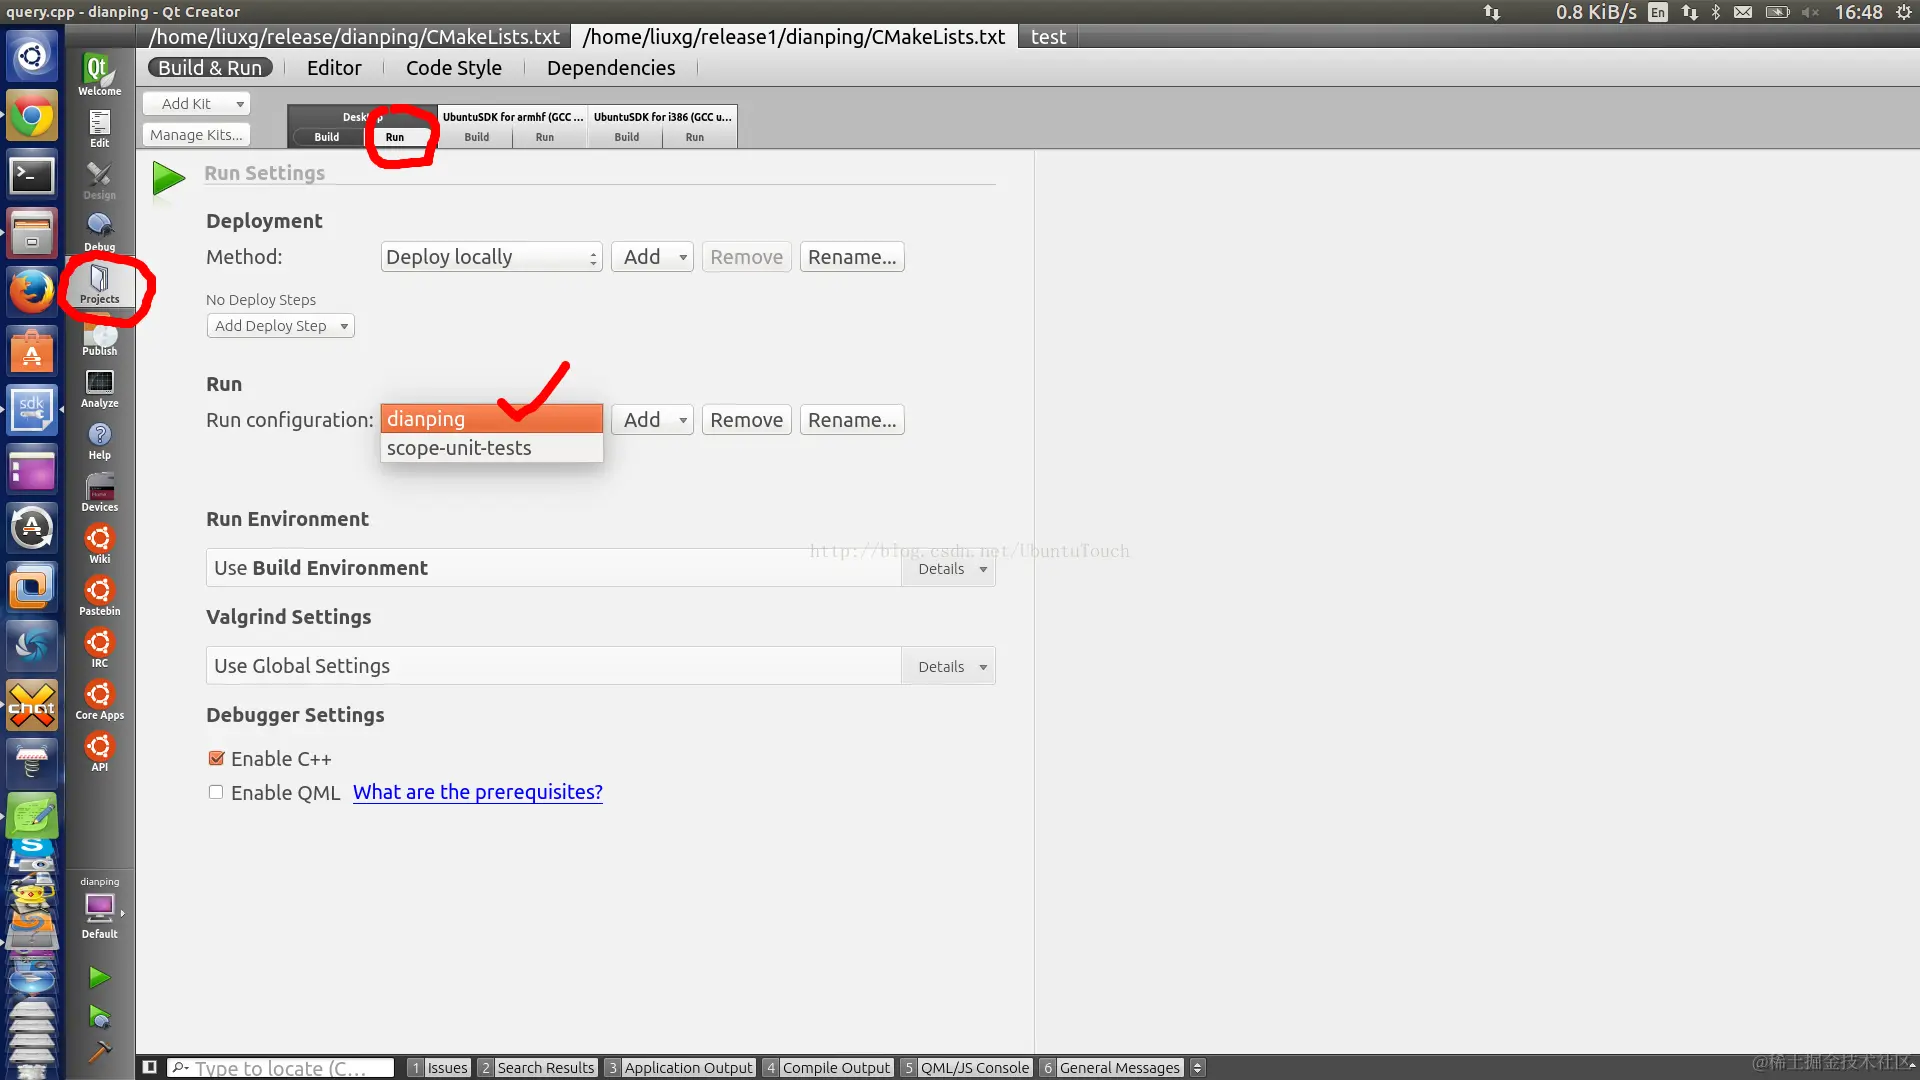
Task: Switch to the Code Style tab
Action: coord(453,68)
